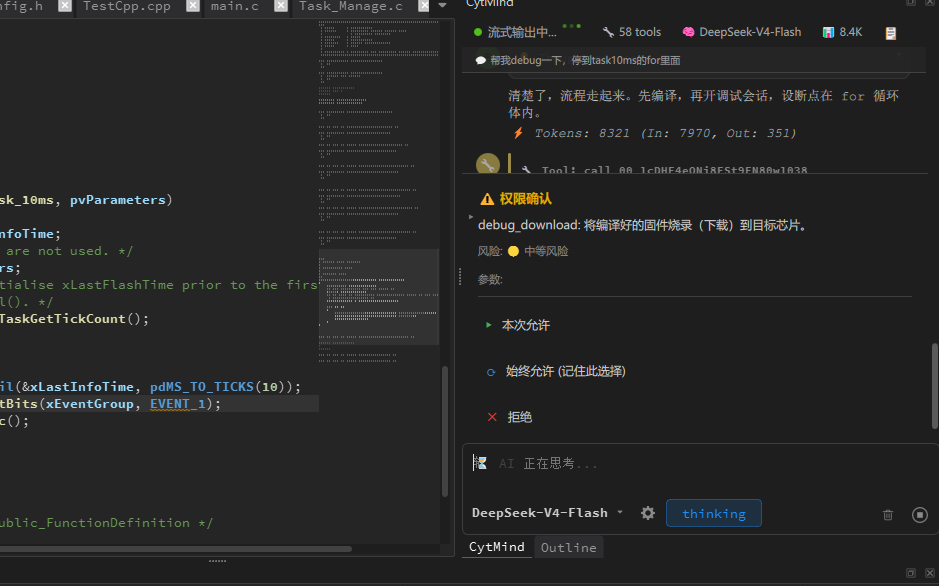Click the hourglass icon in chat input
Screen dimensions: 939x586
coord(480,463)
